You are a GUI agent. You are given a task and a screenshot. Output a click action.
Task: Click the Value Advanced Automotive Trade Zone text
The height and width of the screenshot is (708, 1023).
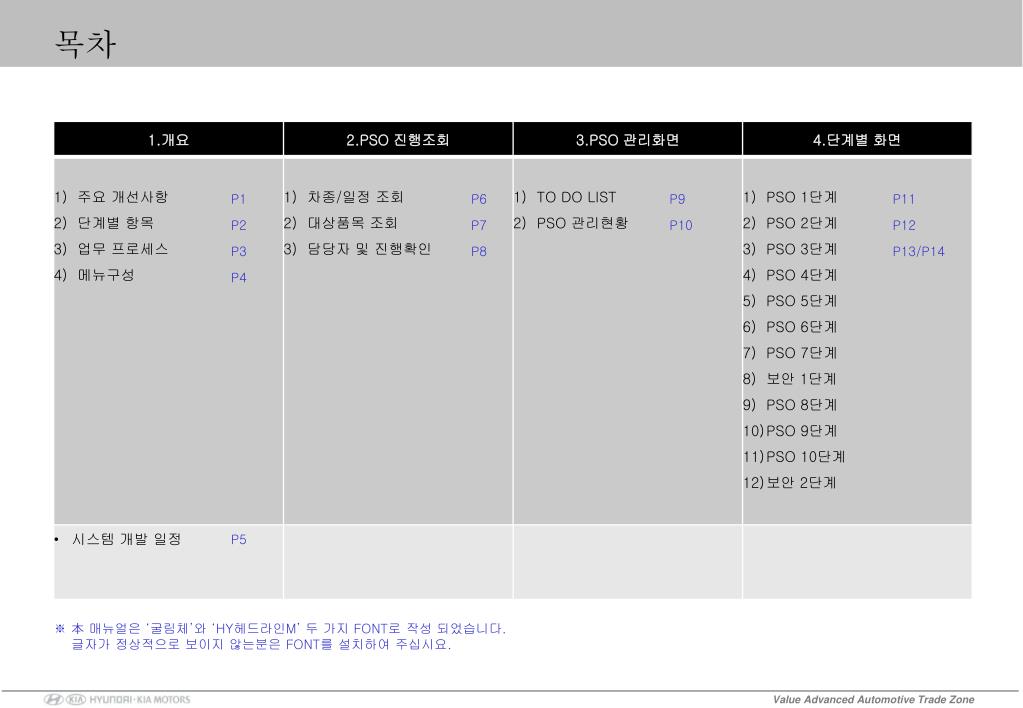point(874,700)
